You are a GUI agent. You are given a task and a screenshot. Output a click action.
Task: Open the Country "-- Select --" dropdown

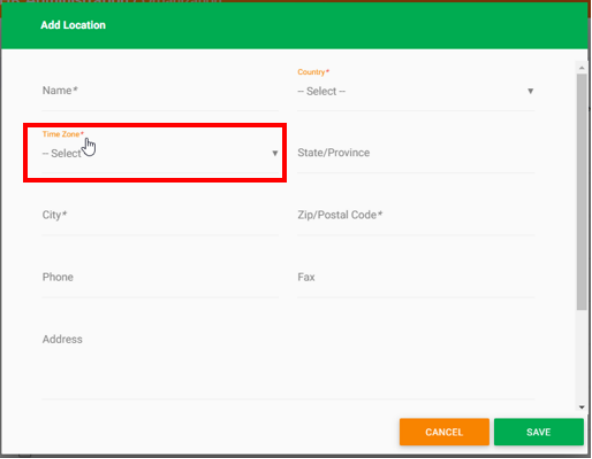pyautogui.click(x=416, y=91)
